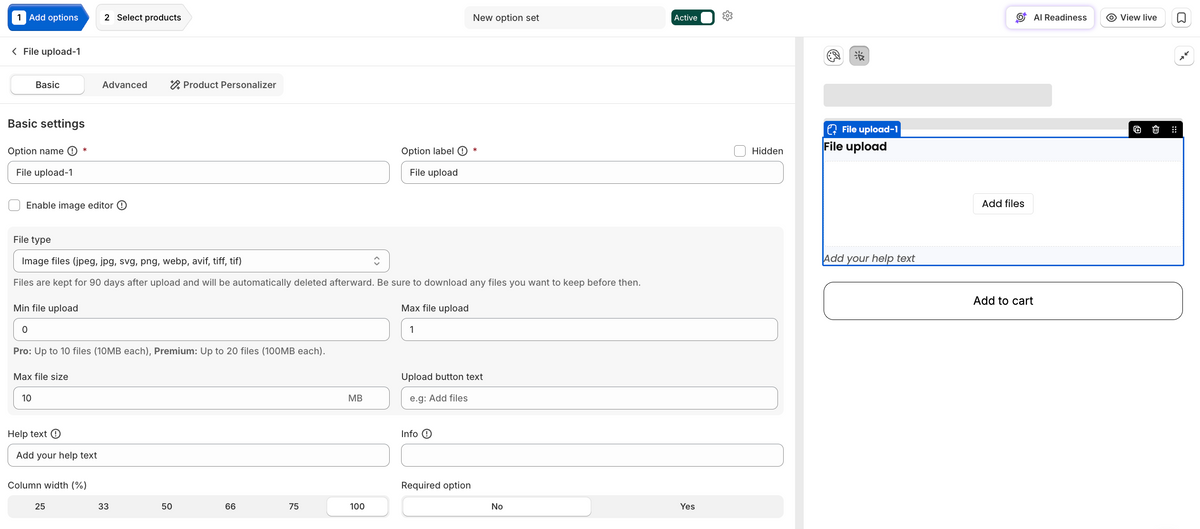
Task: Click drag handle dots on File upload-1
Action: pos(1173,129)
